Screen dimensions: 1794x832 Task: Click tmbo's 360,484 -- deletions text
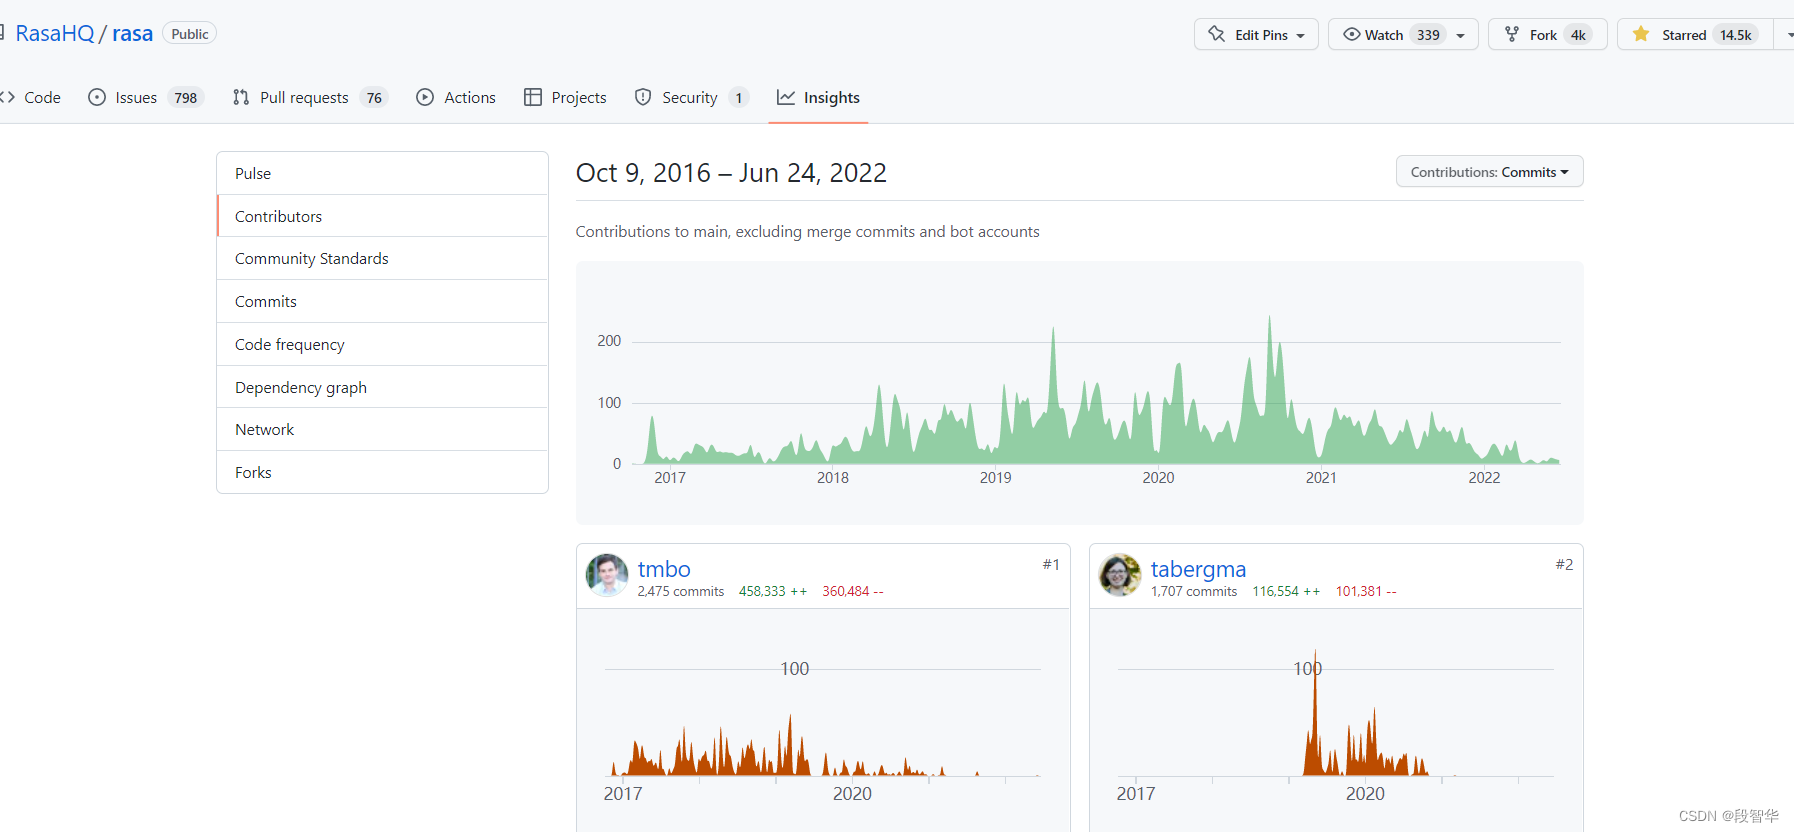[x=853, y=591]
